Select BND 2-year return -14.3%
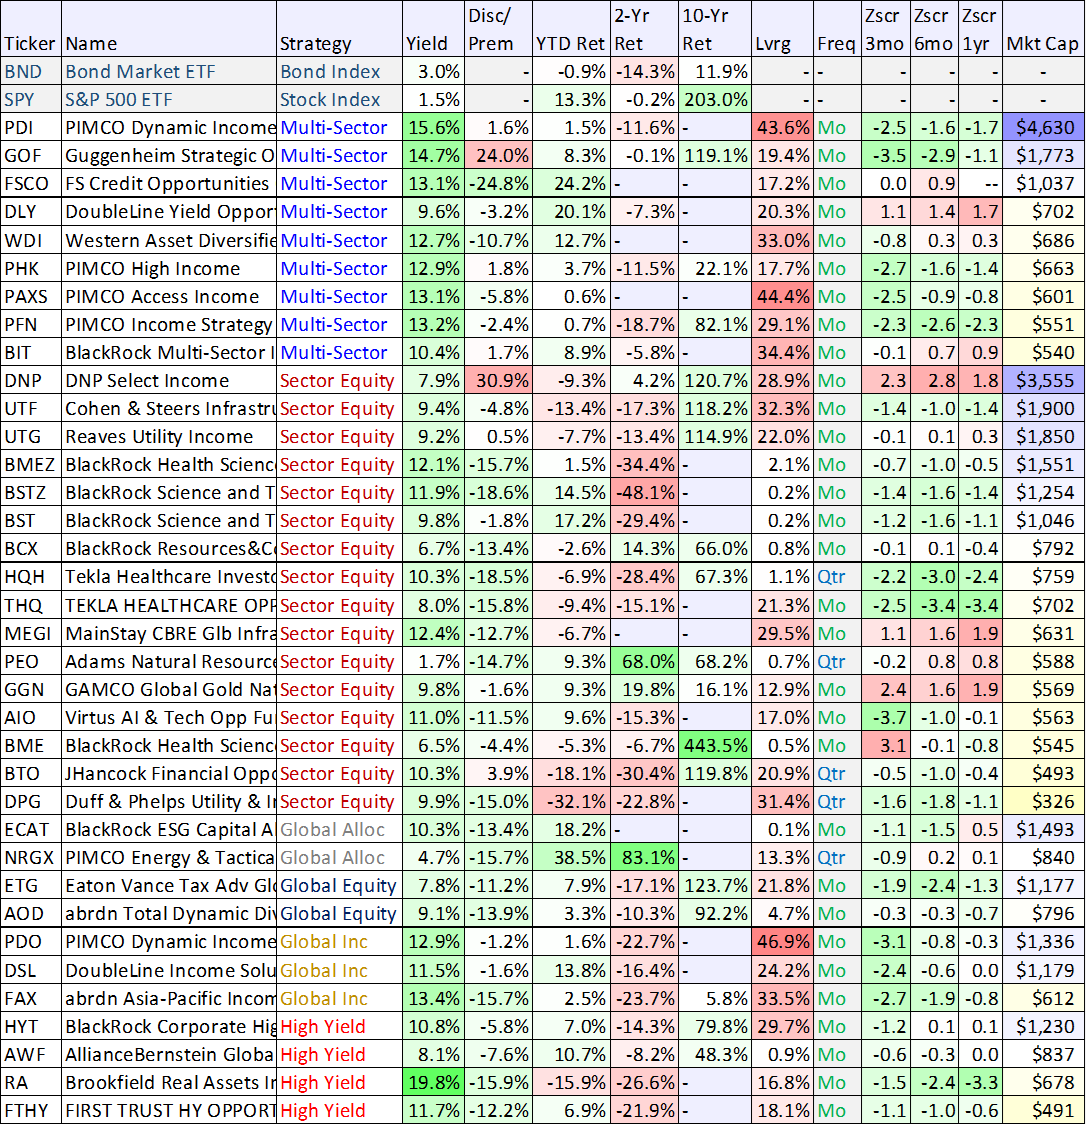Image resolution: width=1086 pixels, height=1125 pixels. (x=644, y=72)
